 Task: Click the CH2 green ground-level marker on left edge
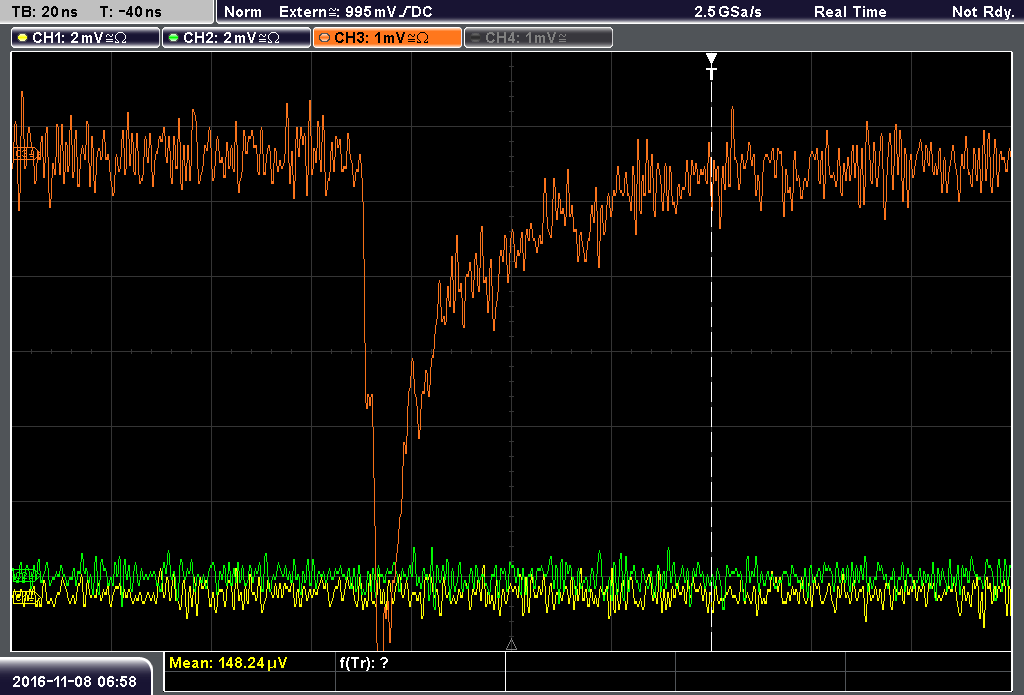(25, 575)
